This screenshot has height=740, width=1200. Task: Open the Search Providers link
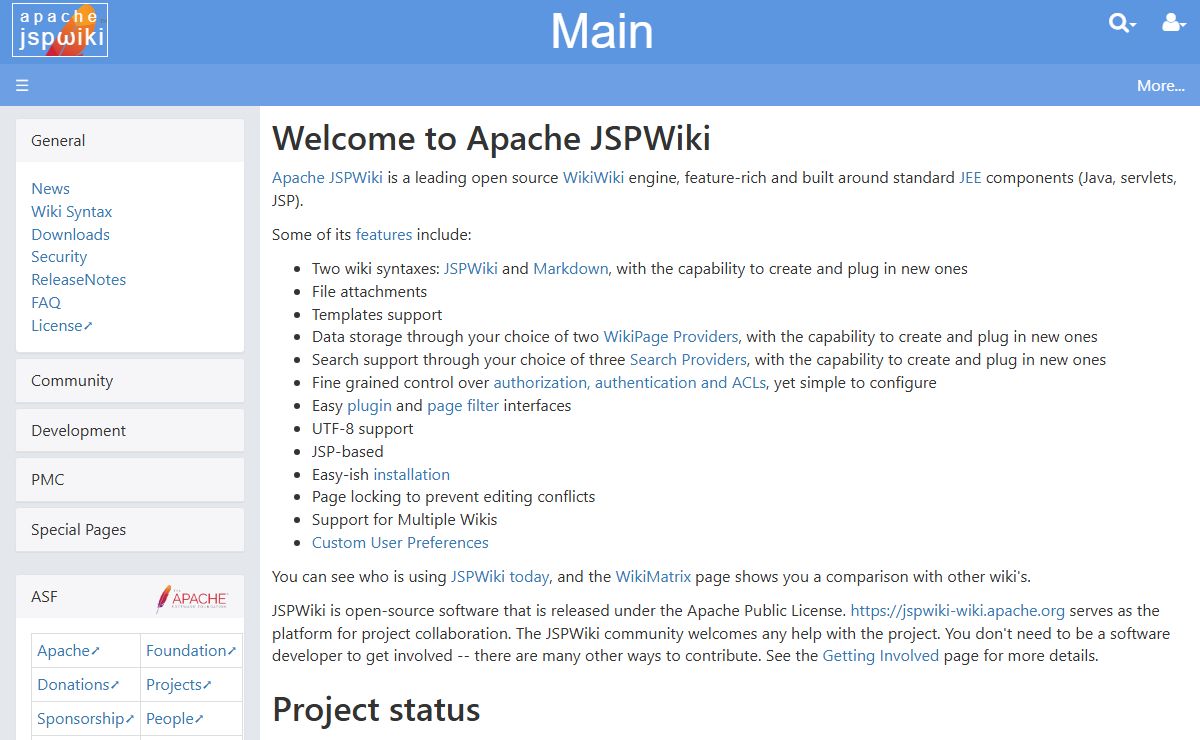coord(688,360)
